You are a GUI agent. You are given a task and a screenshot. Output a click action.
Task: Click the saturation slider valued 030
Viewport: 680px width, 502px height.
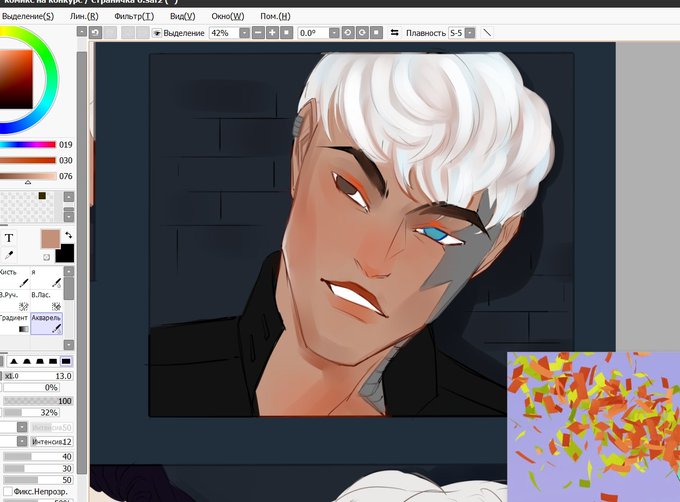28,160
